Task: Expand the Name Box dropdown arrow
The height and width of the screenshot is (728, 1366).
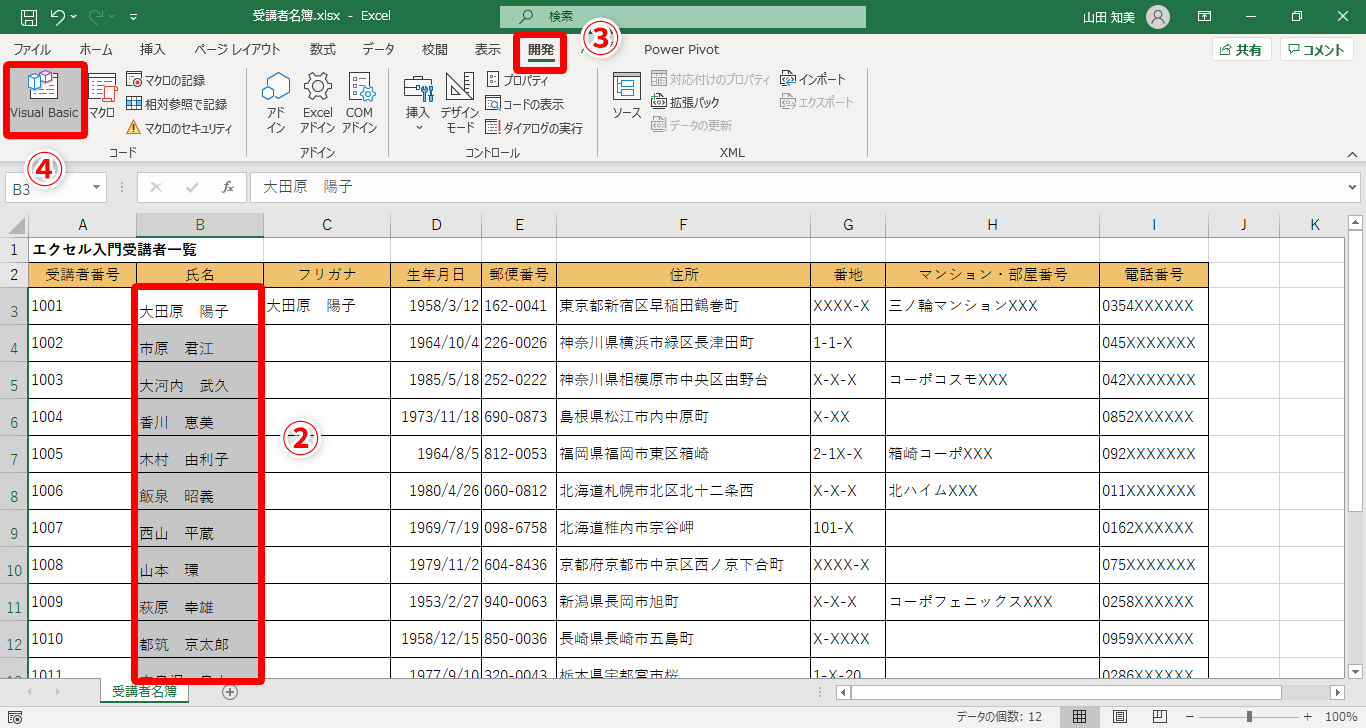Action: click(97, 187)
